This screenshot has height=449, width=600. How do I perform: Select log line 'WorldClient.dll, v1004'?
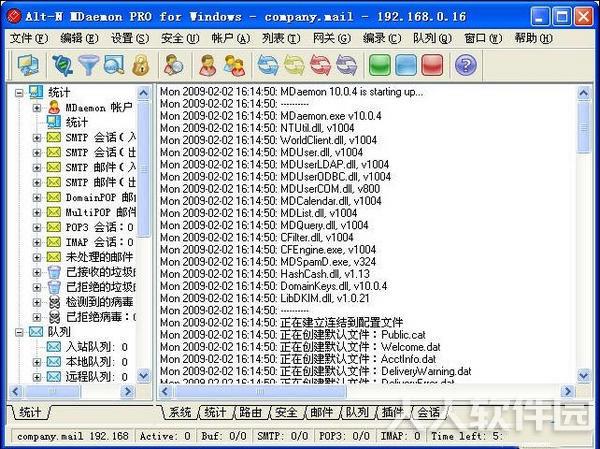pos(268,140)
